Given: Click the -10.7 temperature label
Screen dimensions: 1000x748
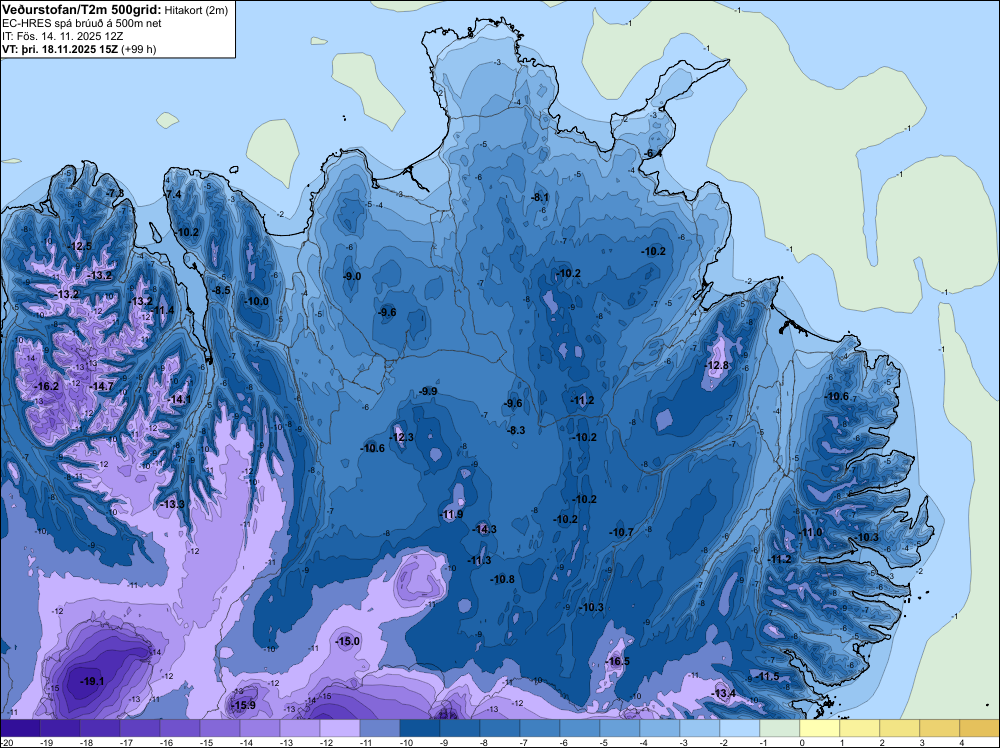Looking at the screenshot, I should tap(621, 532).
